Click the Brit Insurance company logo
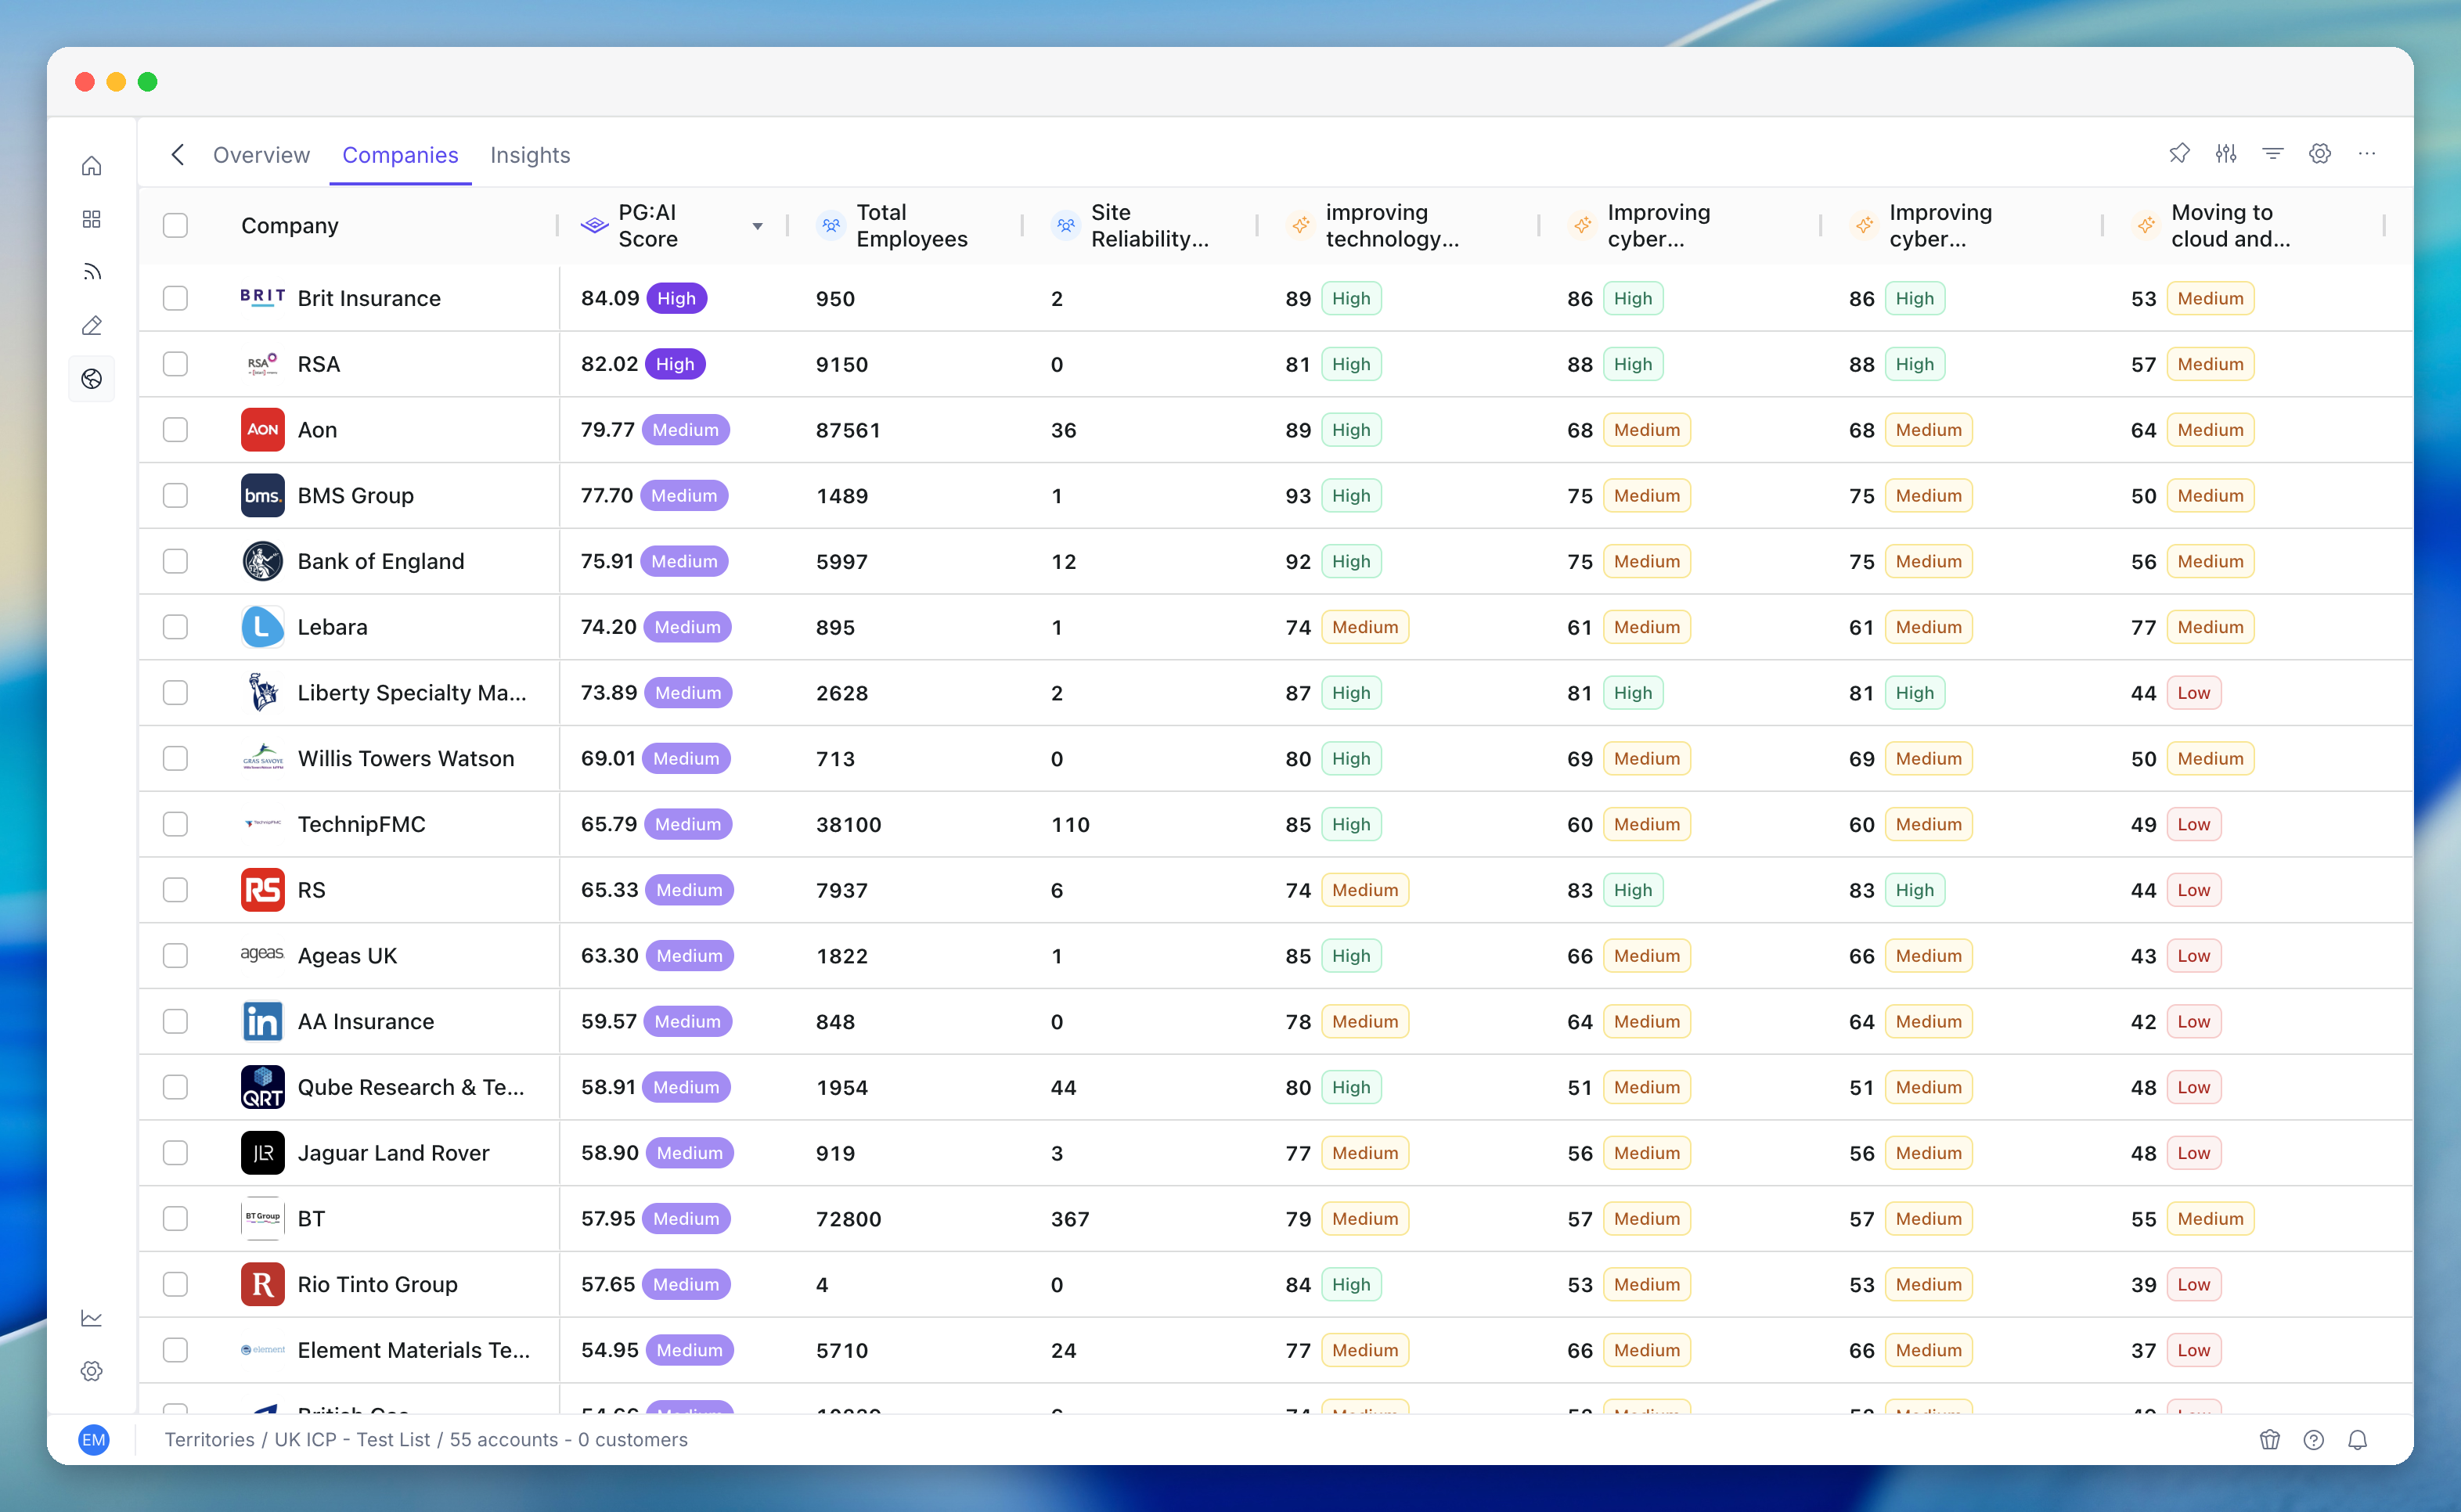The width and height of the screenshot is (2461, 1512). [x=262, y=298]
